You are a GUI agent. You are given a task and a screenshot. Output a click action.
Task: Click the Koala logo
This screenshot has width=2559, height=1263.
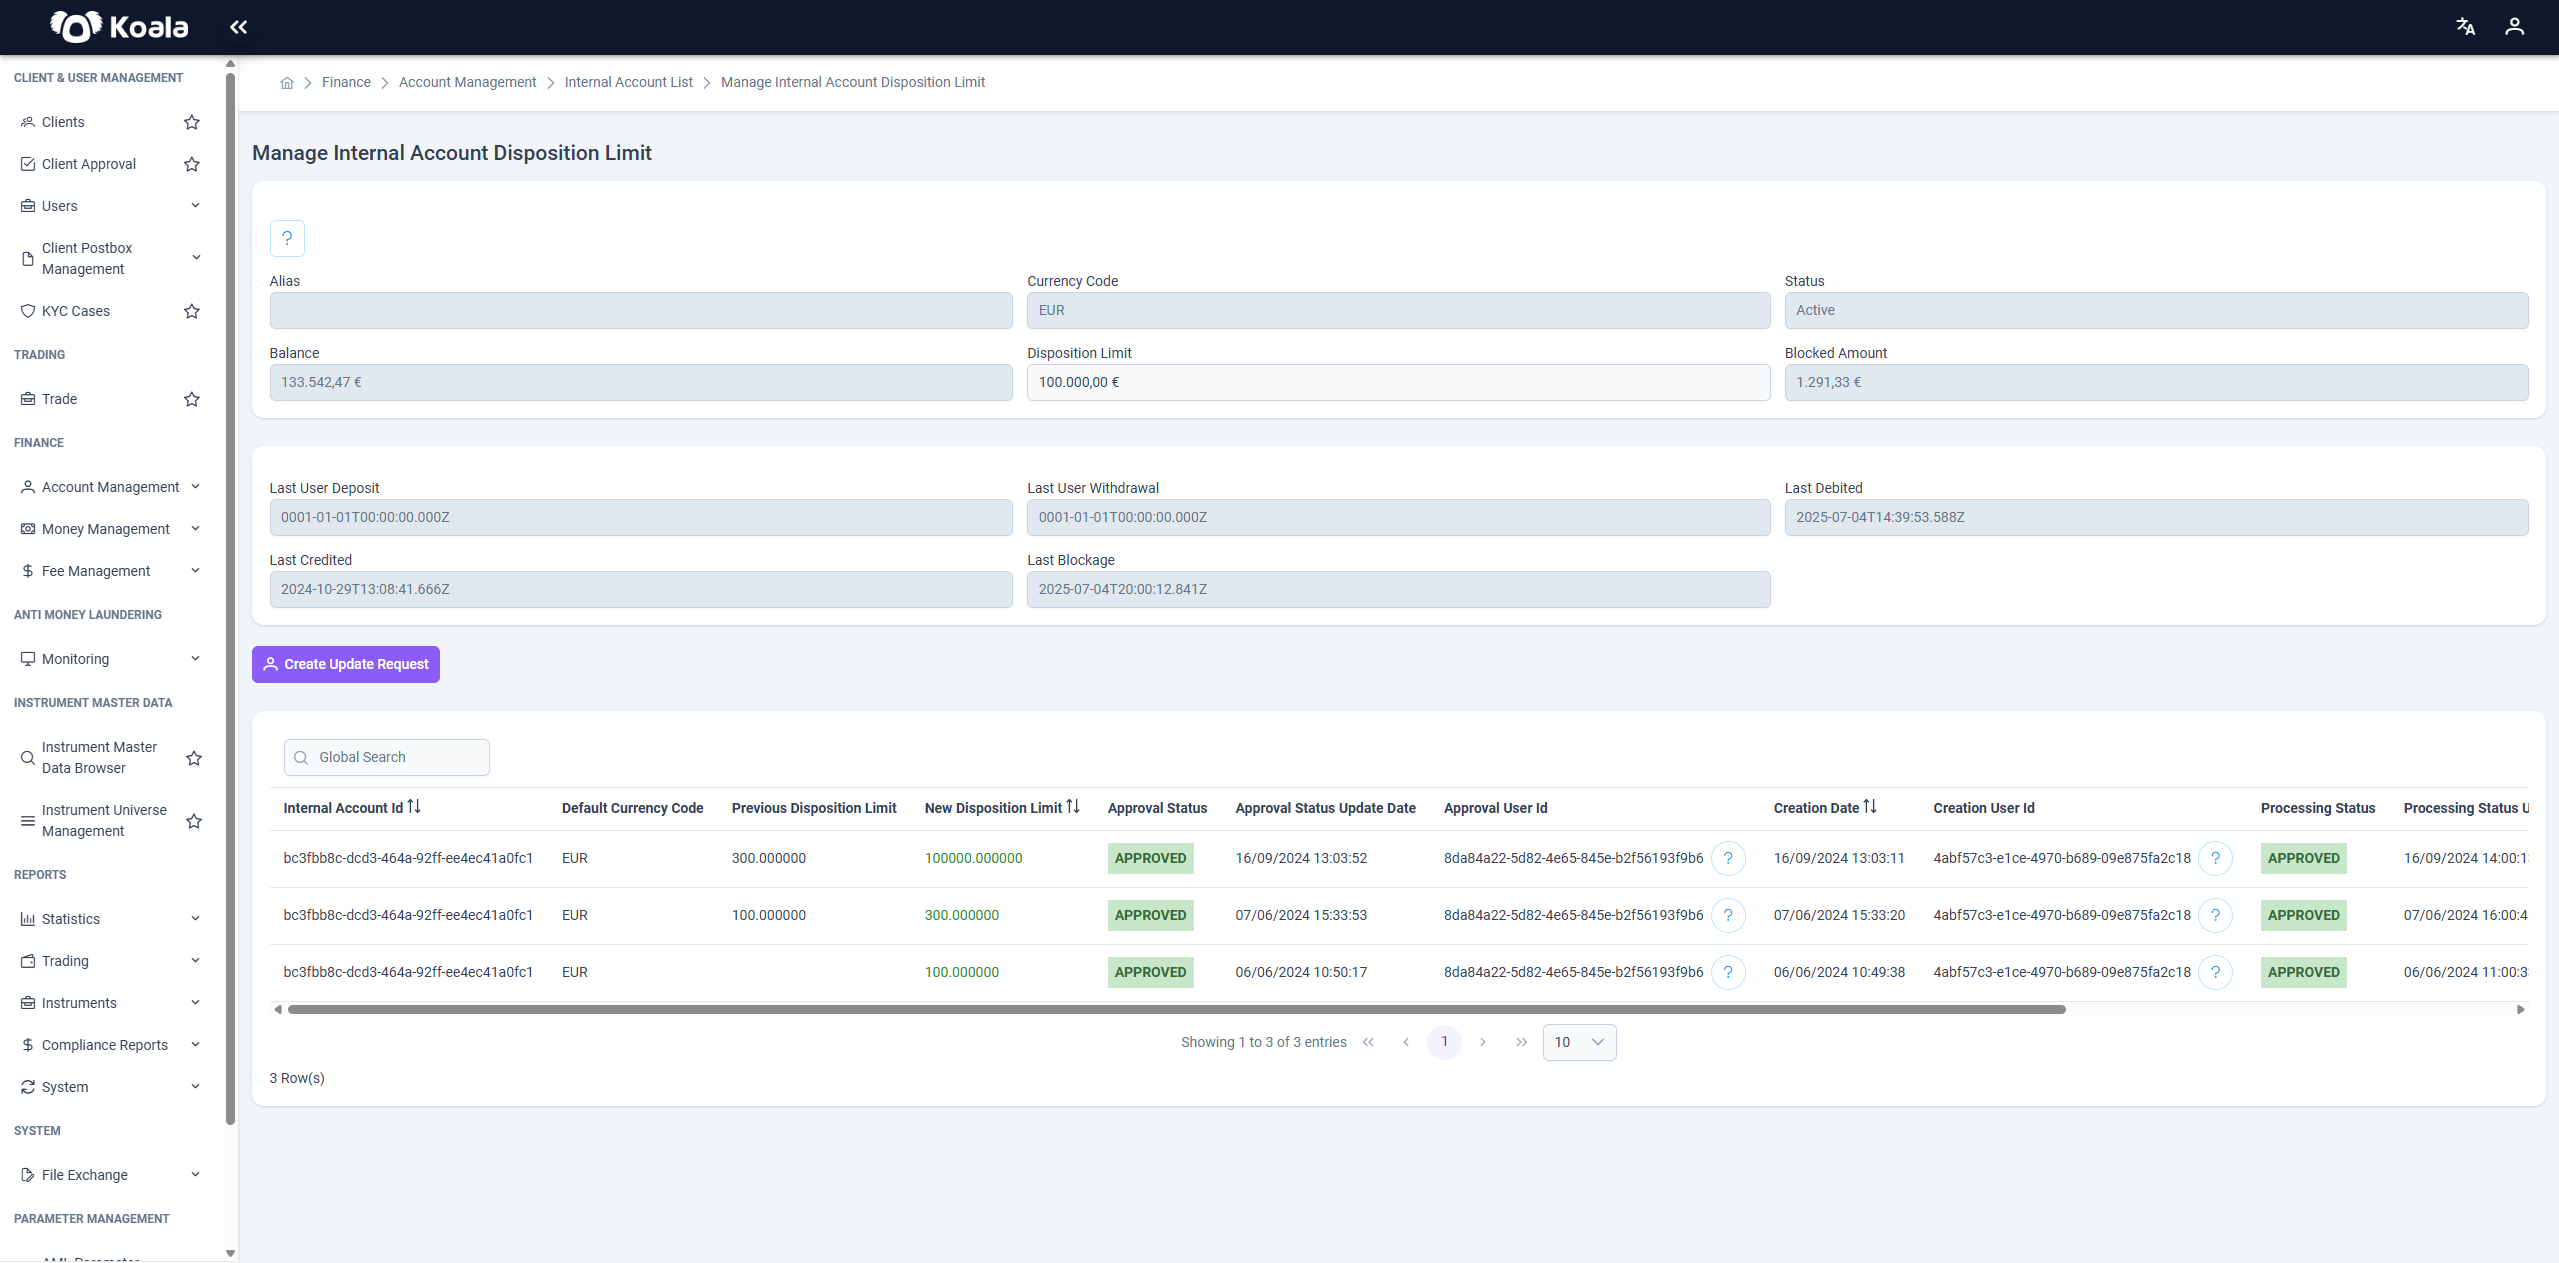coord(119,27)
